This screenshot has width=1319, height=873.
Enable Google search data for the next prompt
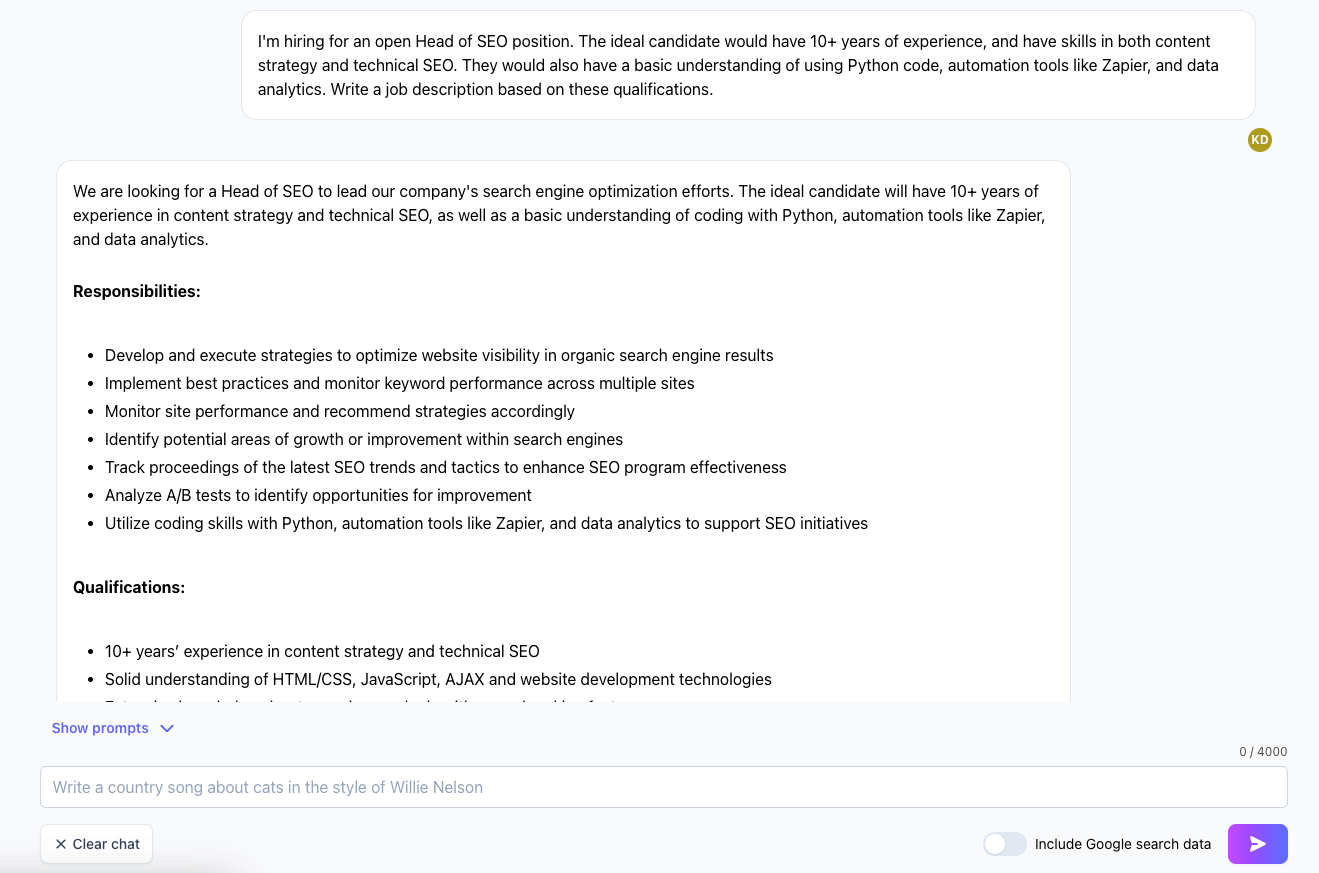pyautogui.click(x=1004, y=843)
